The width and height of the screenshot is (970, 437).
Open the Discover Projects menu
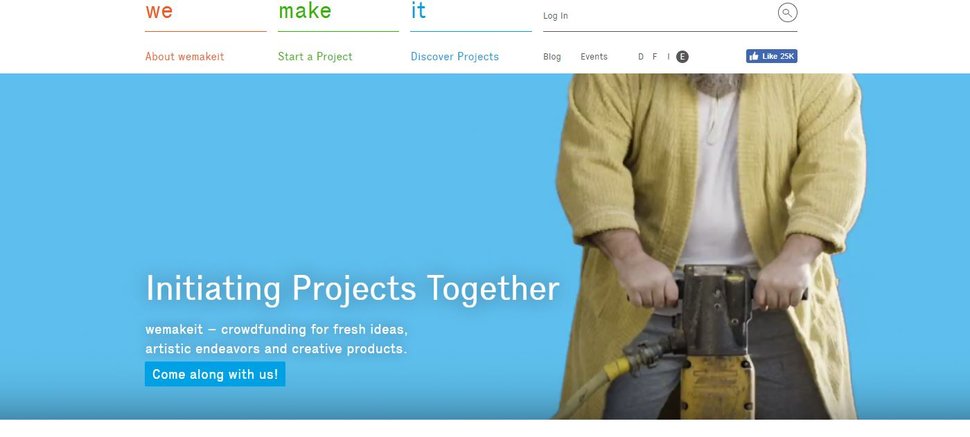pos(455,56)
